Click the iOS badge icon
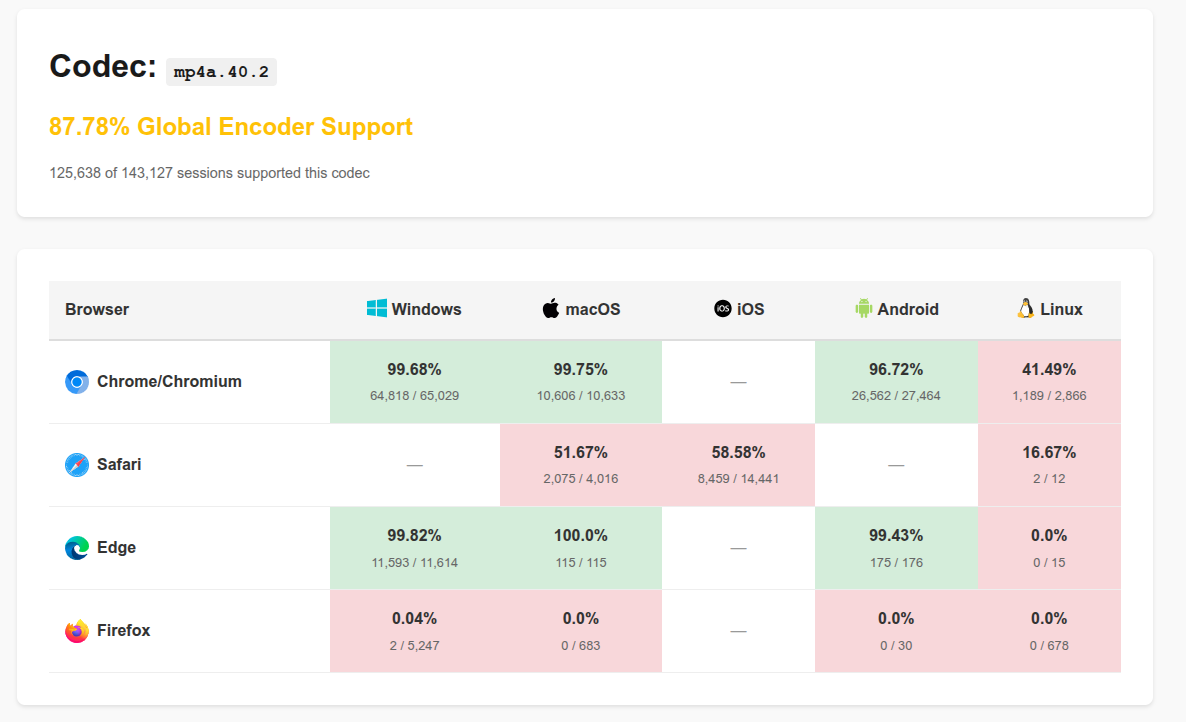The image size is (1186, 722). coord(723,309)
